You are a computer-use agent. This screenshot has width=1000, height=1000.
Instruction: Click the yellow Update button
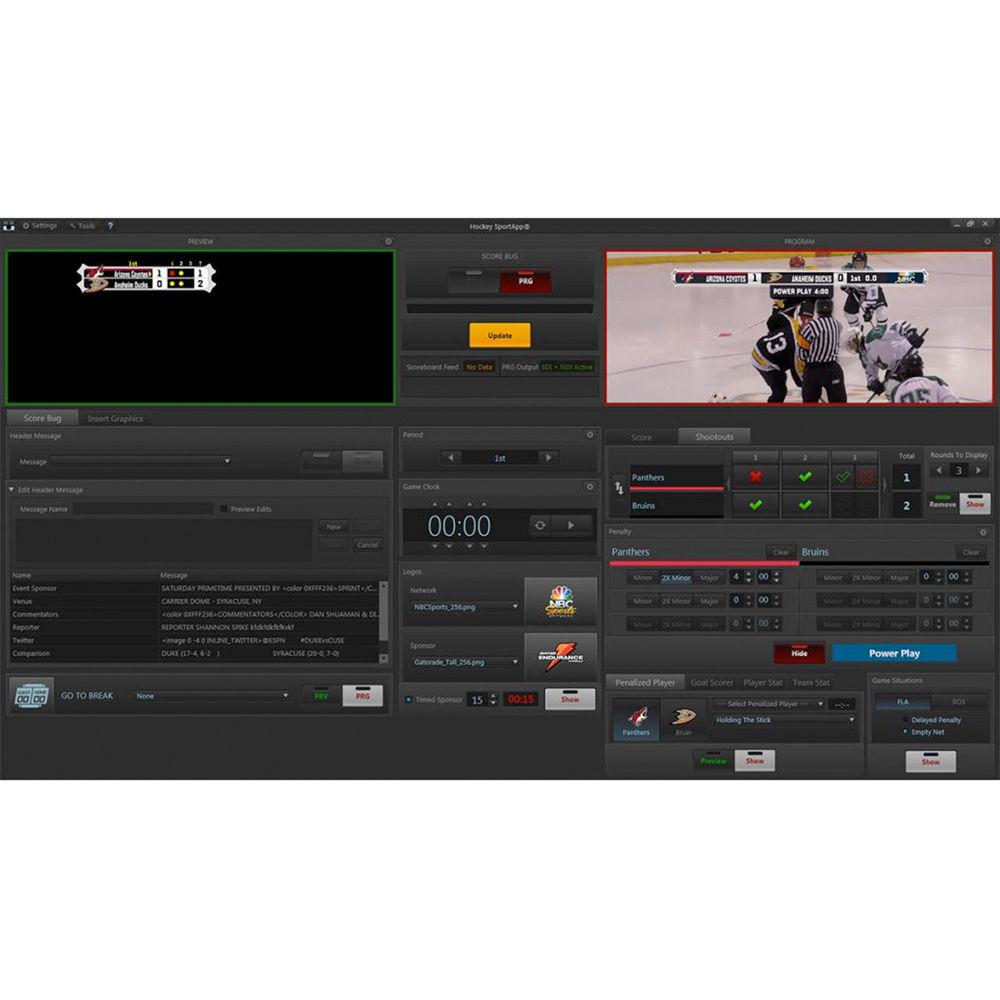click(x=499, y=336)
